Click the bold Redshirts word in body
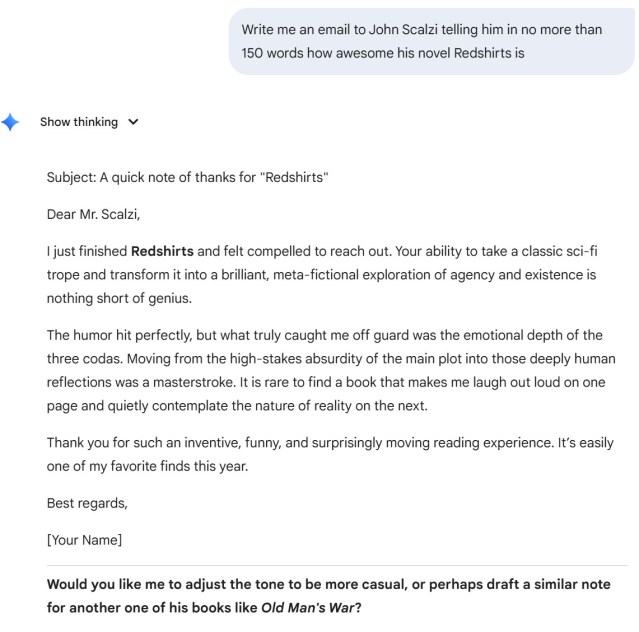The image size is (639, 632). (x=162, y=251)
